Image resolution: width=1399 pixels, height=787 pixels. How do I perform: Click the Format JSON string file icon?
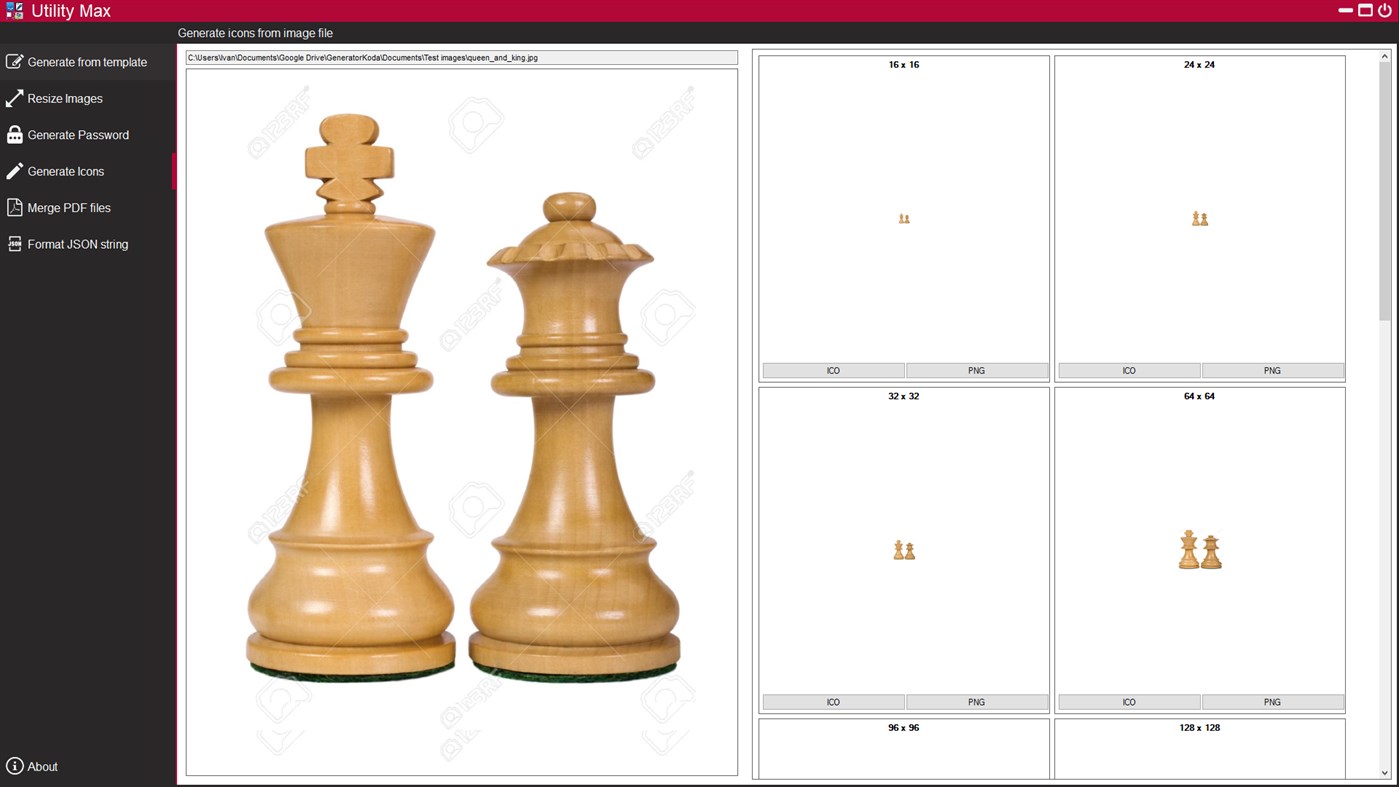(14, 244)
